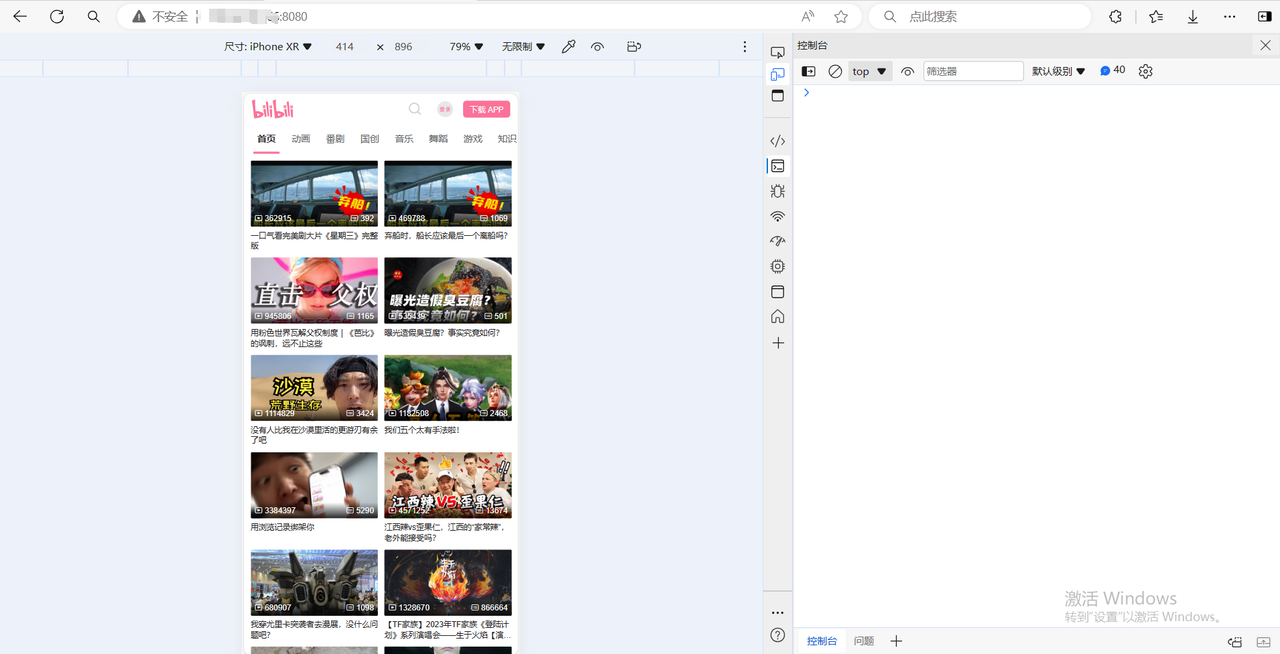Viewport: 1280px width, 654px height.
Task: Reload the page with the refresh icon
Action: click(x=57, y=17)
